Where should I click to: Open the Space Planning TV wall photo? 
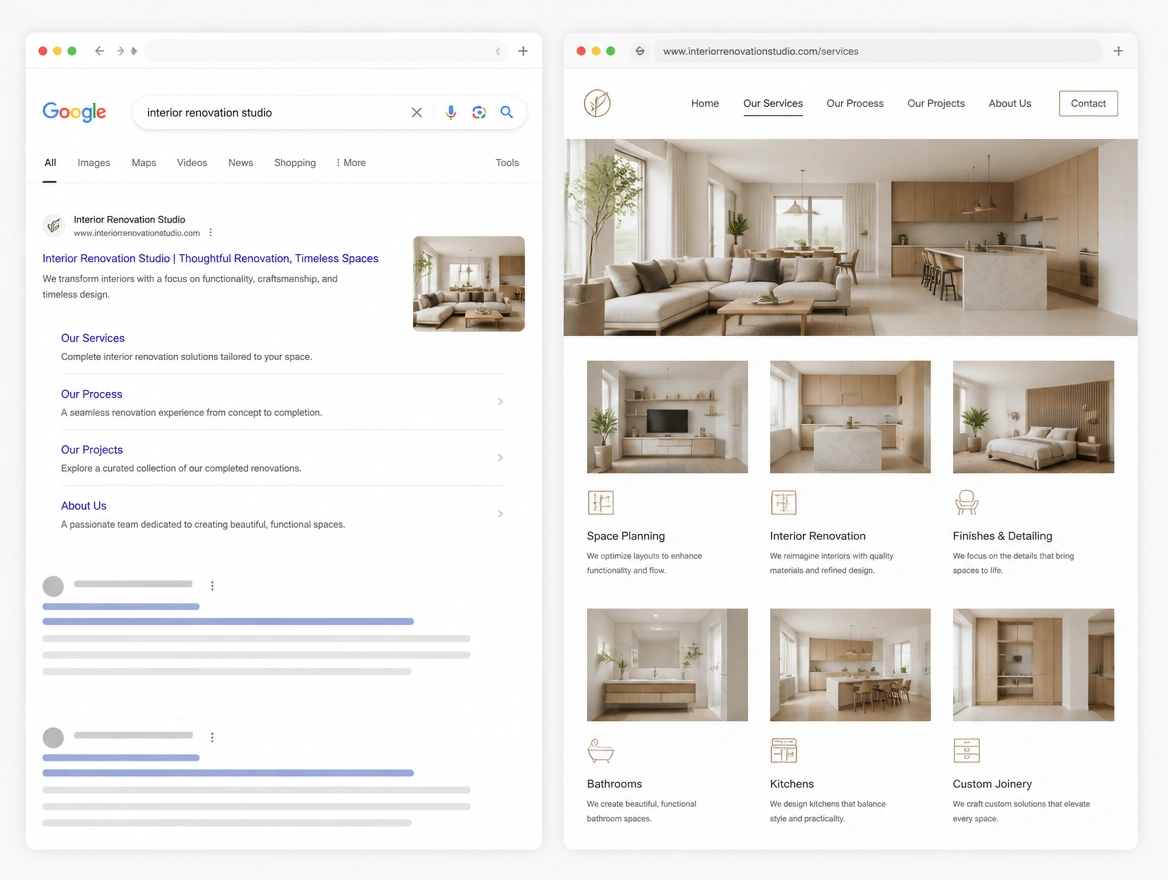(x=667, y=417)
